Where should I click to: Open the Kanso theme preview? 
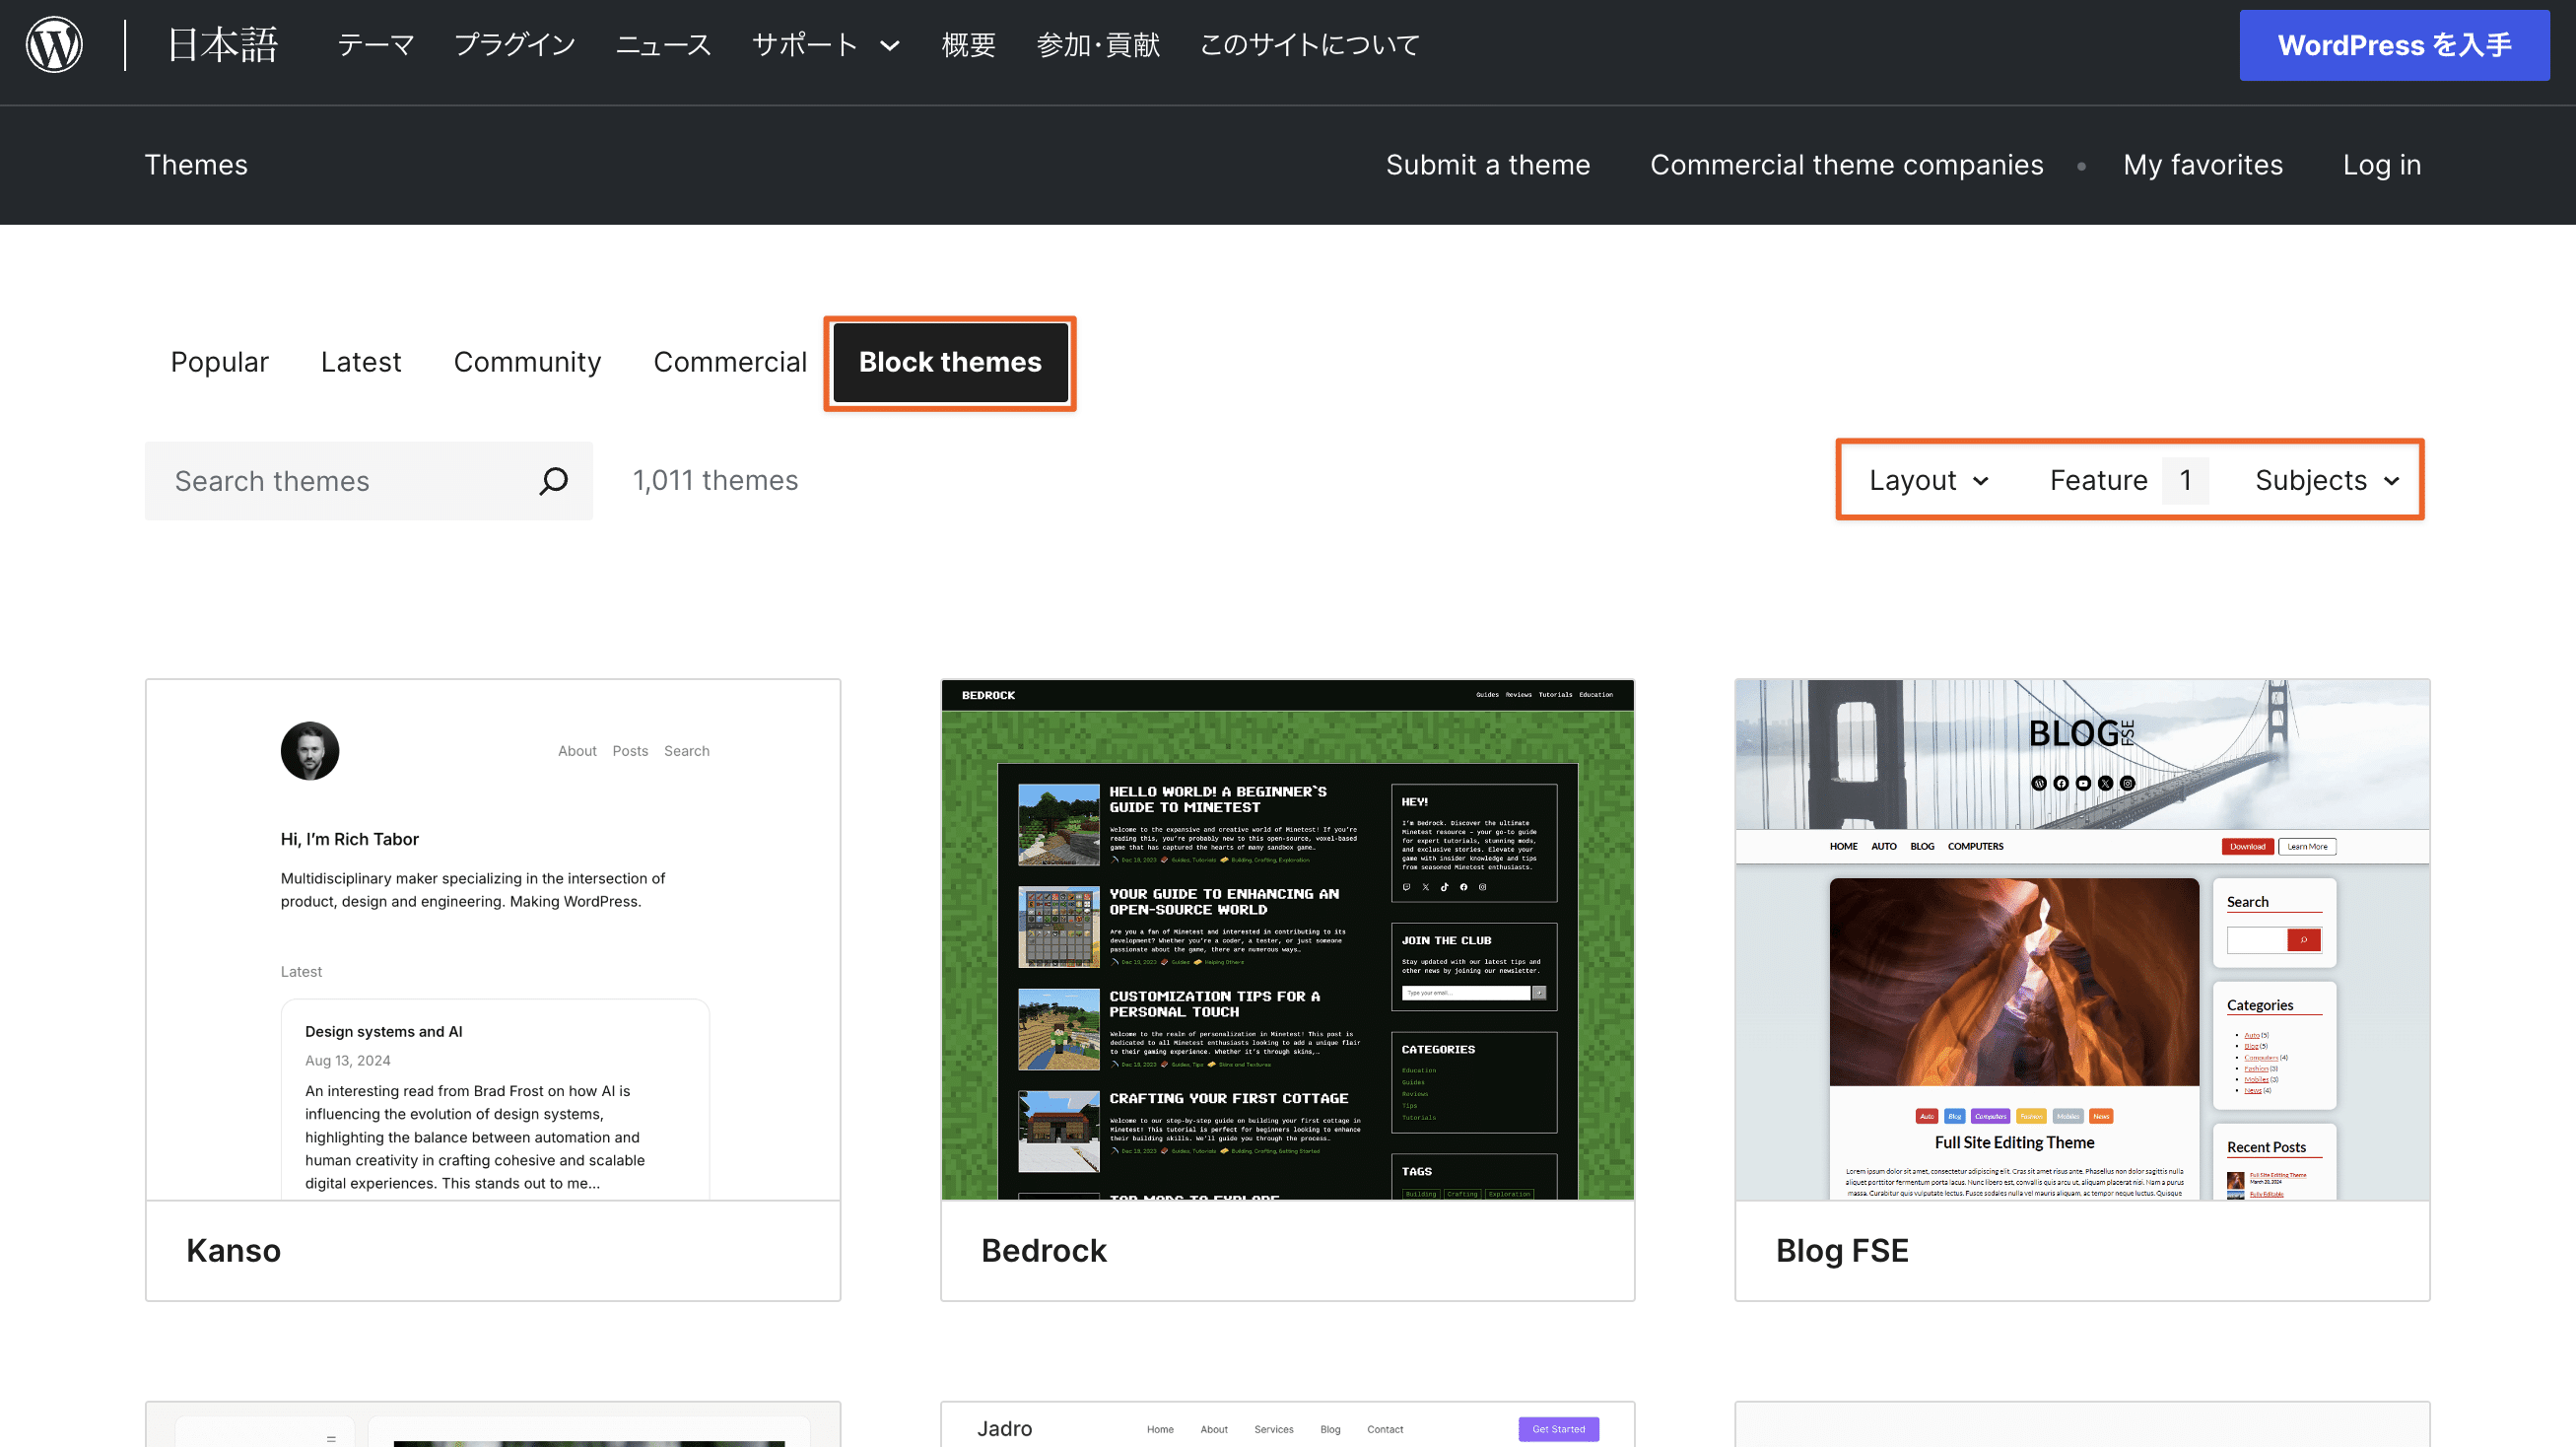pos(492,945)
